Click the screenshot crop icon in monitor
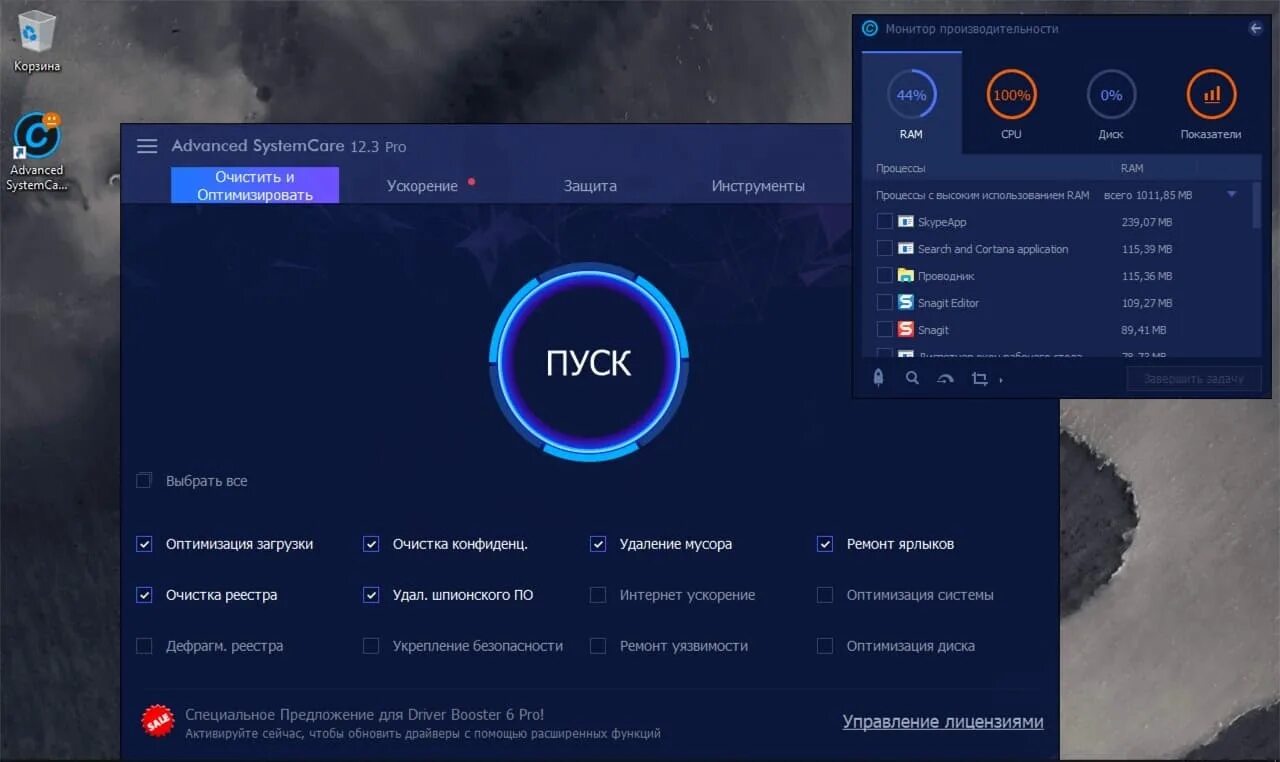Screen dimensions: 1280x762 pyautogui.click(x=979, y=379)
